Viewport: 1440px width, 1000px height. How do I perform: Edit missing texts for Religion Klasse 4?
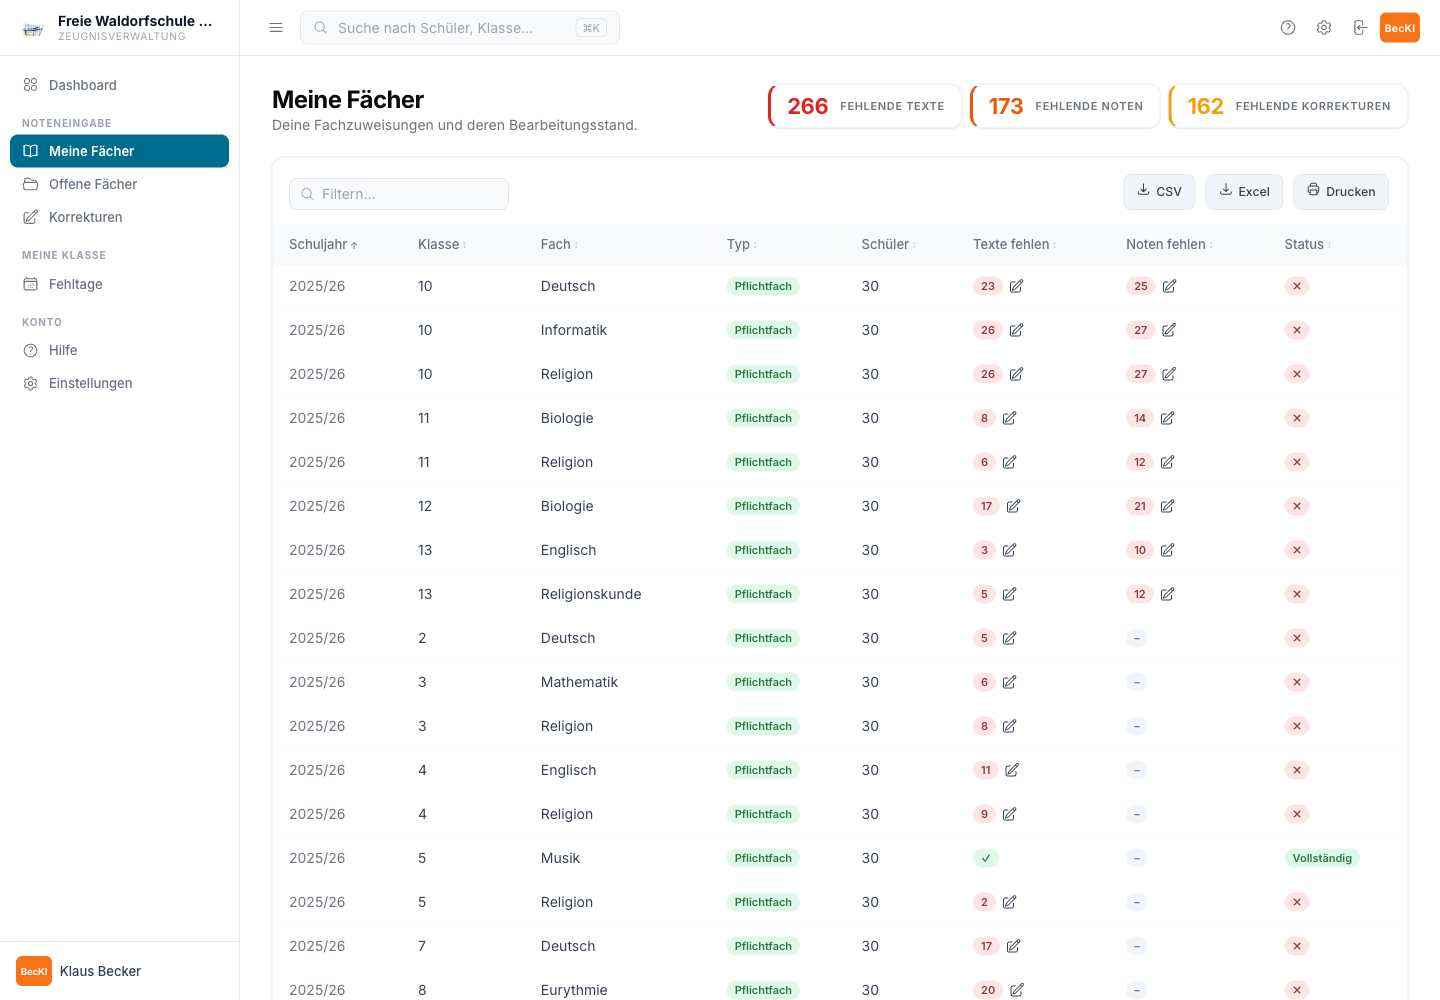(x=1009, y=814)
